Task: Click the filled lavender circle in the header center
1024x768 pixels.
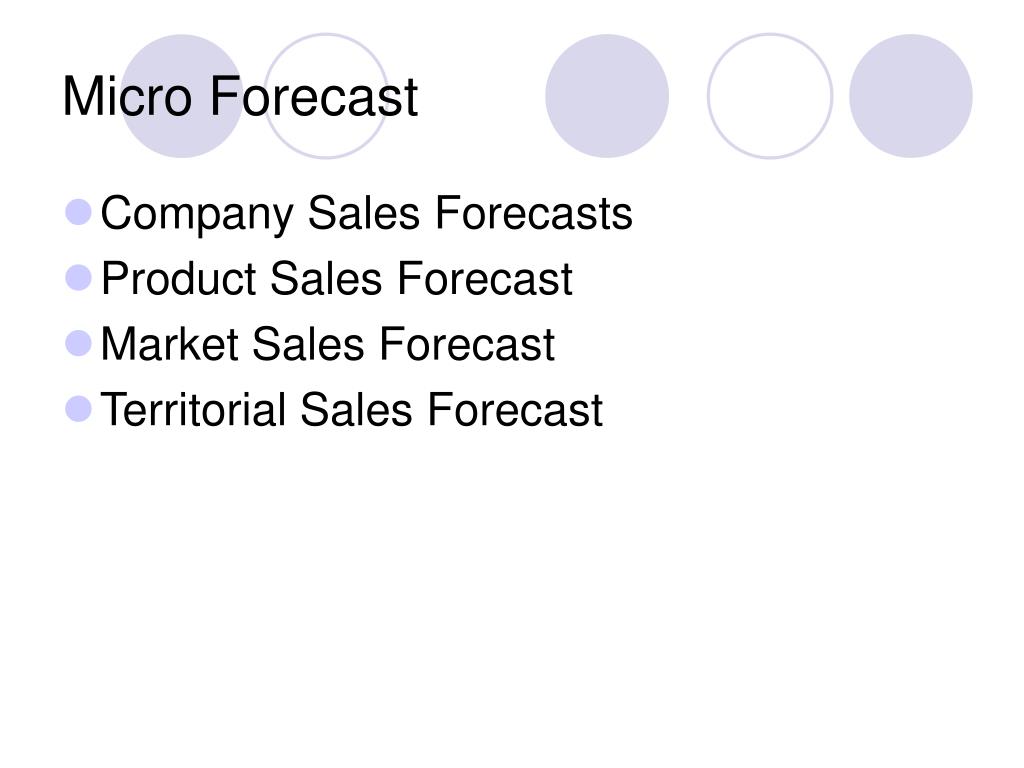Action: [x=607, y=96]
